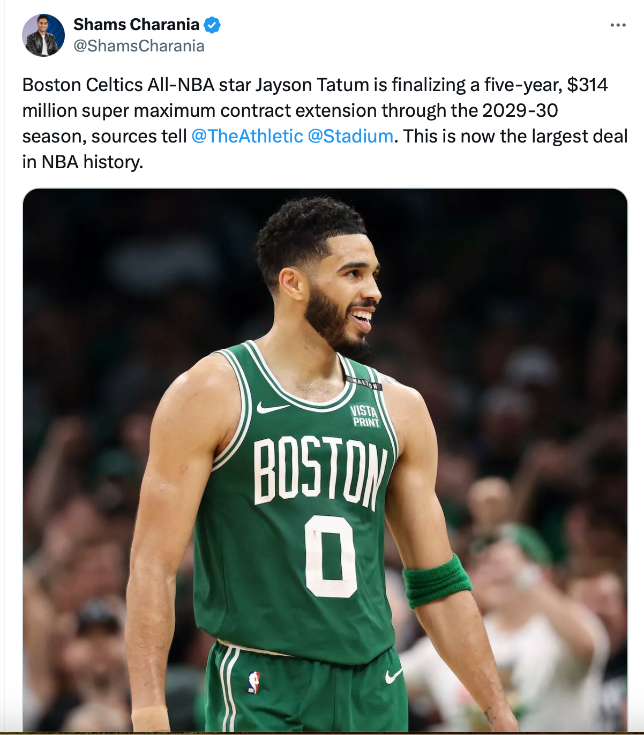
Task: Click the 'largest deal in NBA history' text
Action: (325, 149)
